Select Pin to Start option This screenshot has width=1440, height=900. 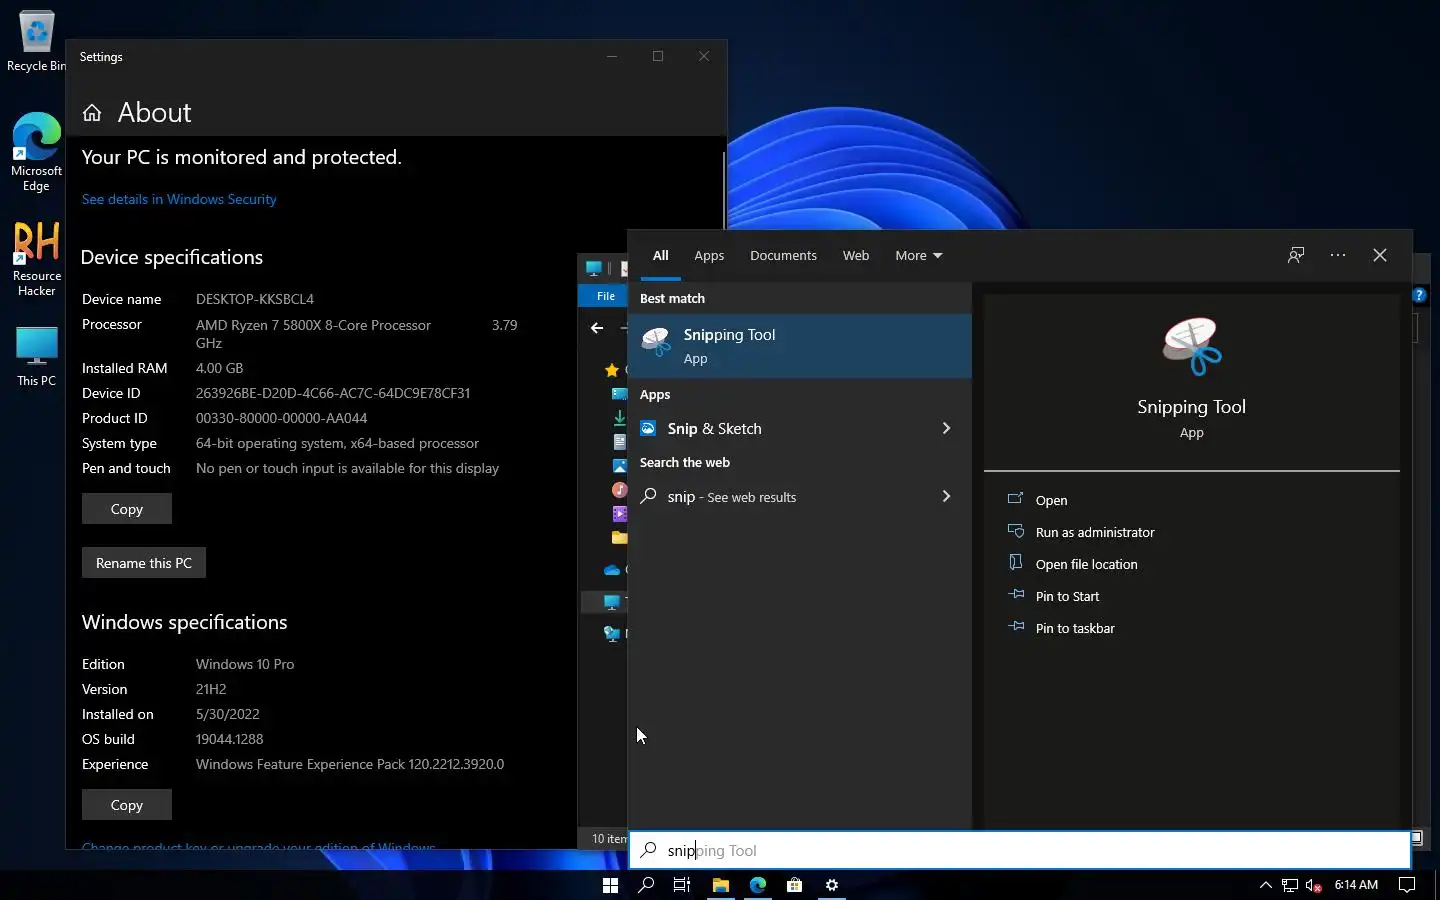1067,596
